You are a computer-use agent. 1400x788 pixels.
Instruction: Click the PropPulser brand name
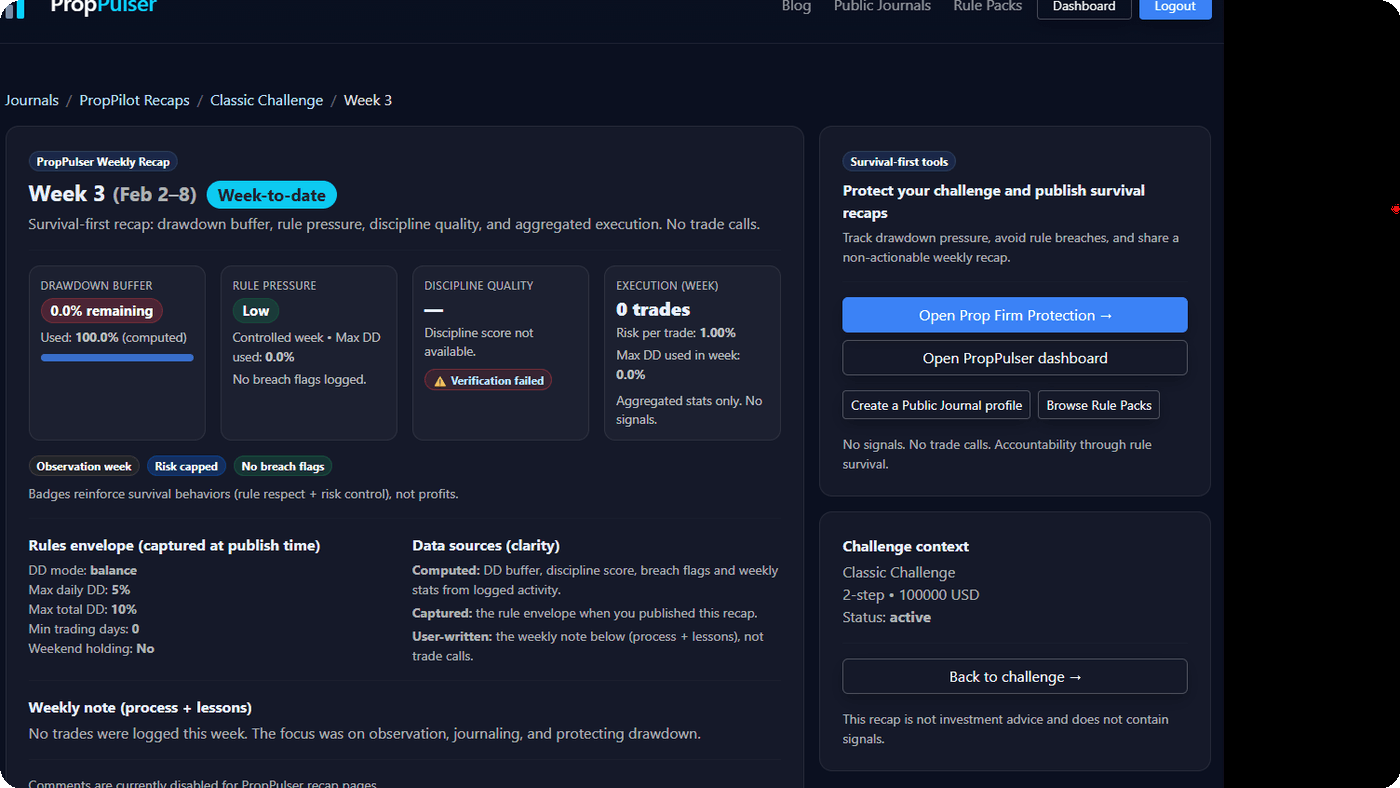click(x=104, y=7)
